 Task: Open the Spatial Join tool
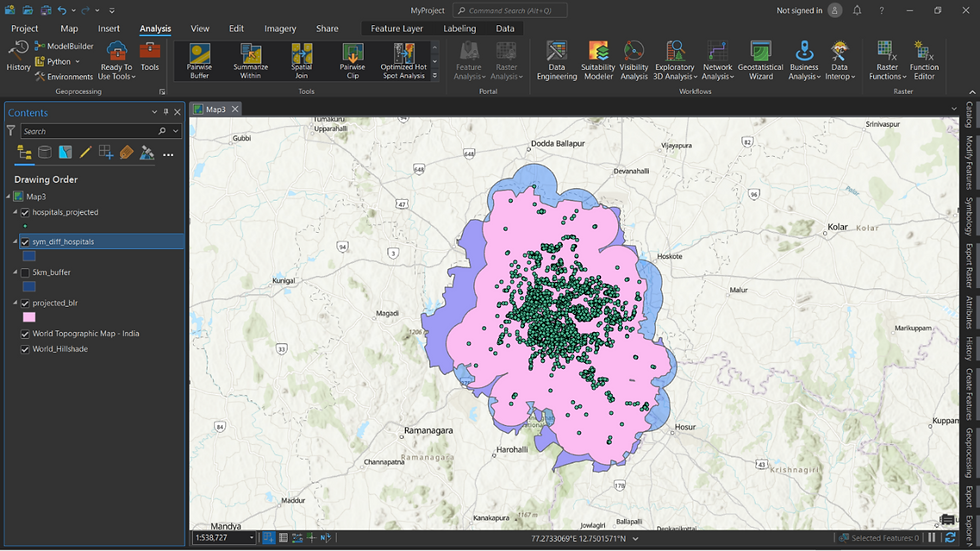(301, 61)
